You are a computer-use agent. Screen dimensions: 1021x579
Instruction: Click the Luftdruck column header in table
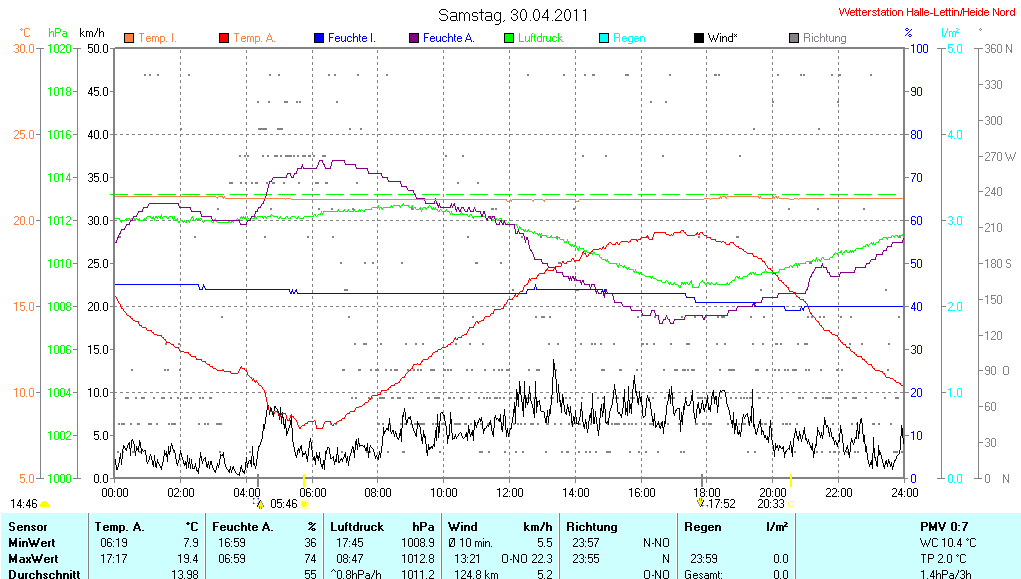coord(359,526)
